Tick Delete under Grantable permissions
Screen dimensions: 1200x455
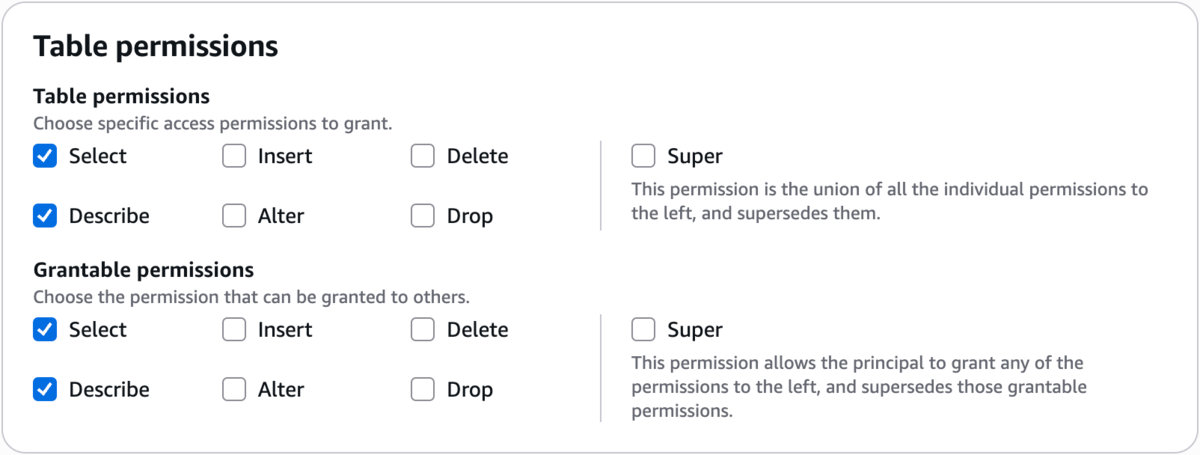(x=423, y=330)
